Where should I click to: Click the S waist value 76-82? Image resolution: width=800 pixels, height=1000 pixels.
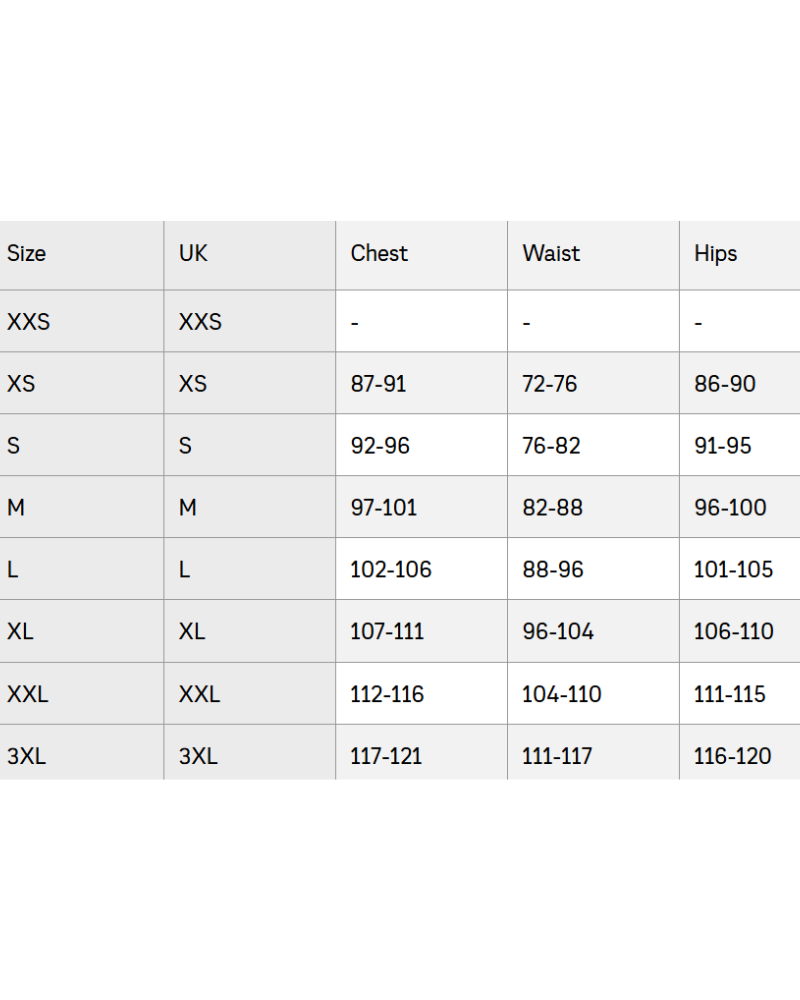click(551, 446)
